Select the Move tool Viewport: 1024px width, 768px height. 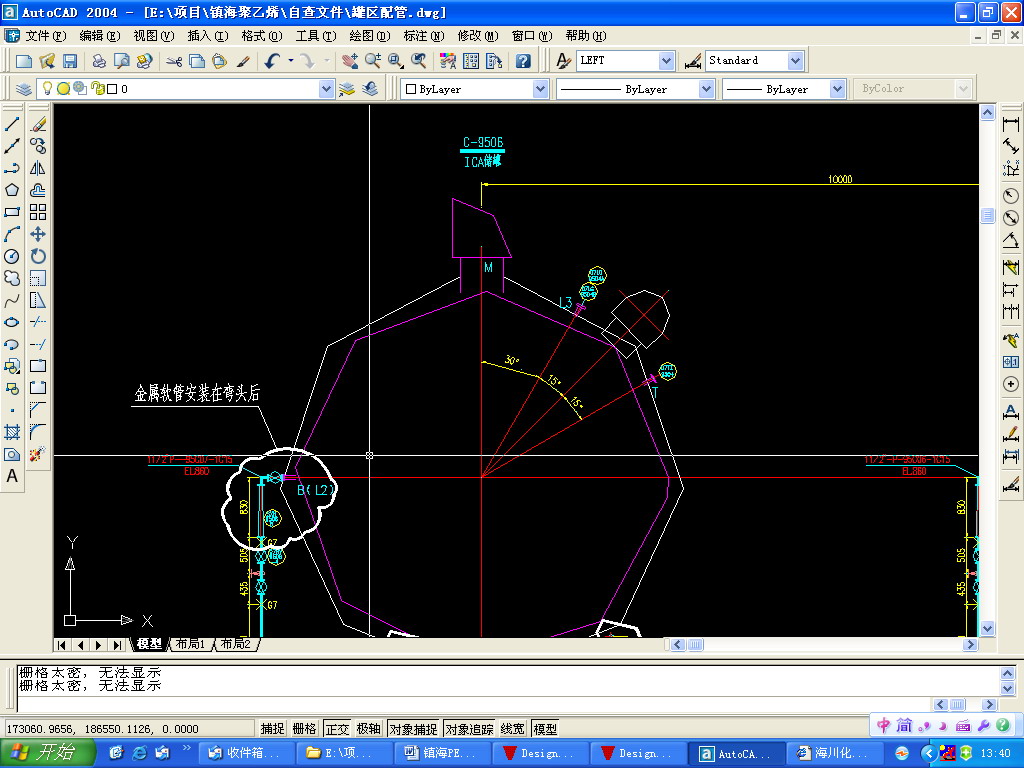coord(38,234)
